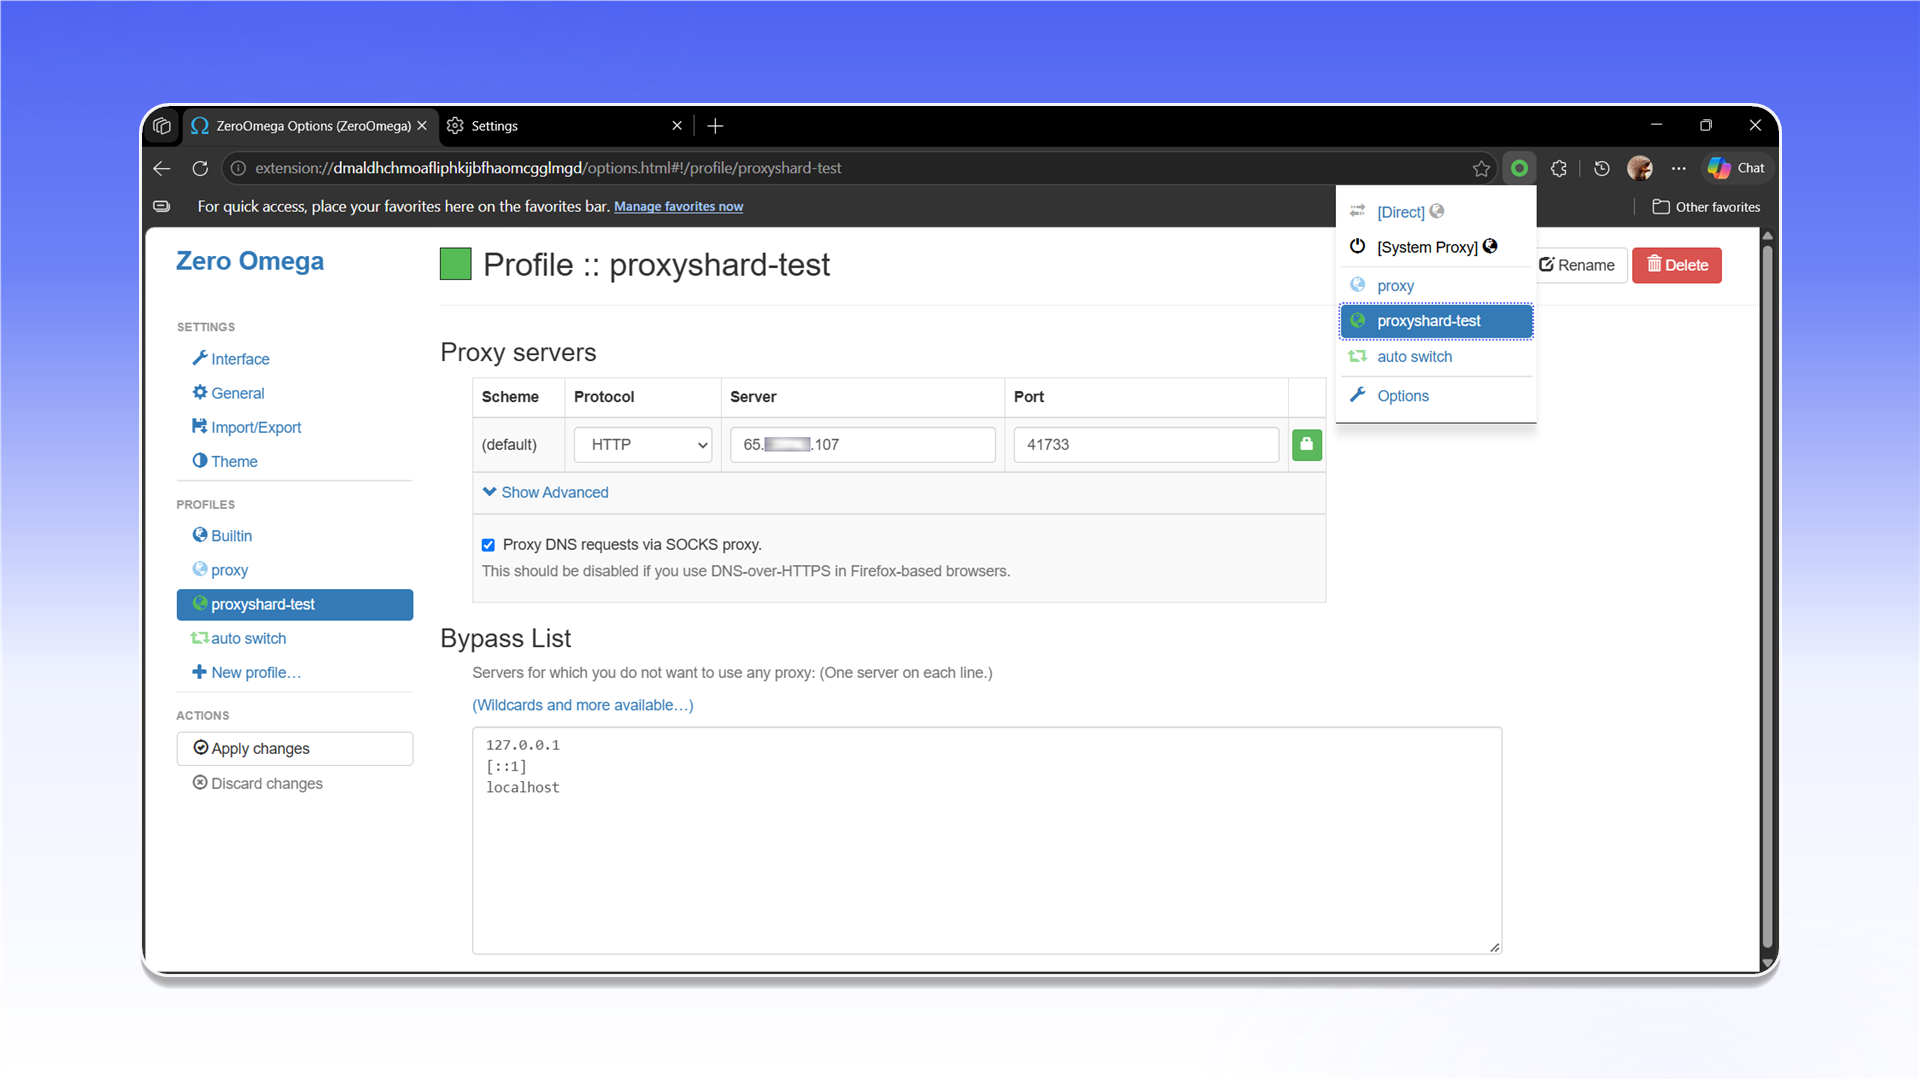Click the browser history icon
Viewport: 1920px width, 1080px height.
[1602, 168]
